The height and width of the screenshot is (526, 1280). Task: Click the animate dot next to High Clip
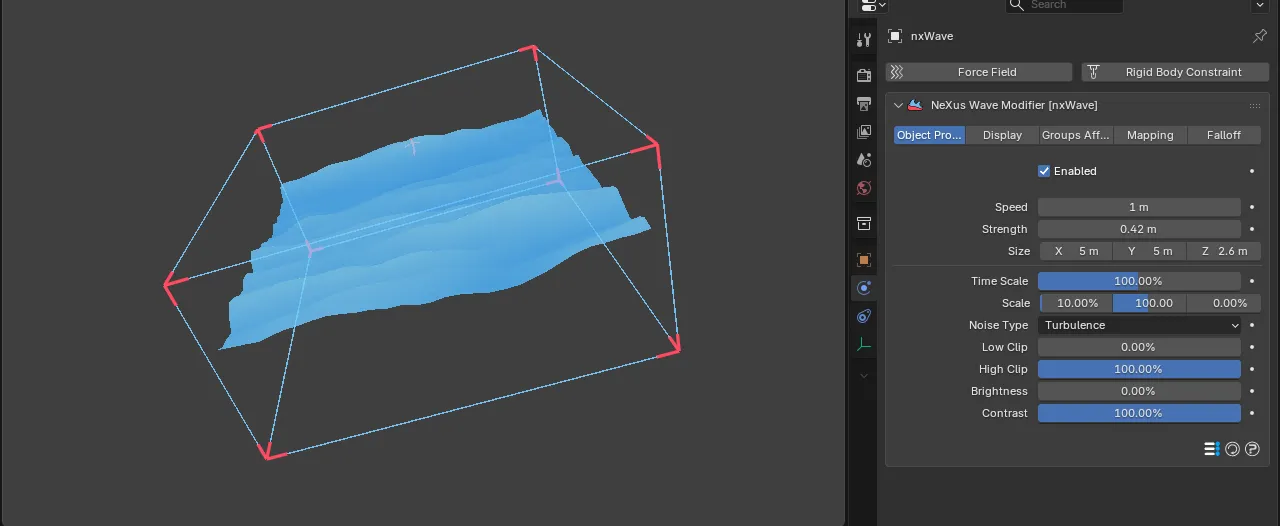click(x=1252, y=369)
